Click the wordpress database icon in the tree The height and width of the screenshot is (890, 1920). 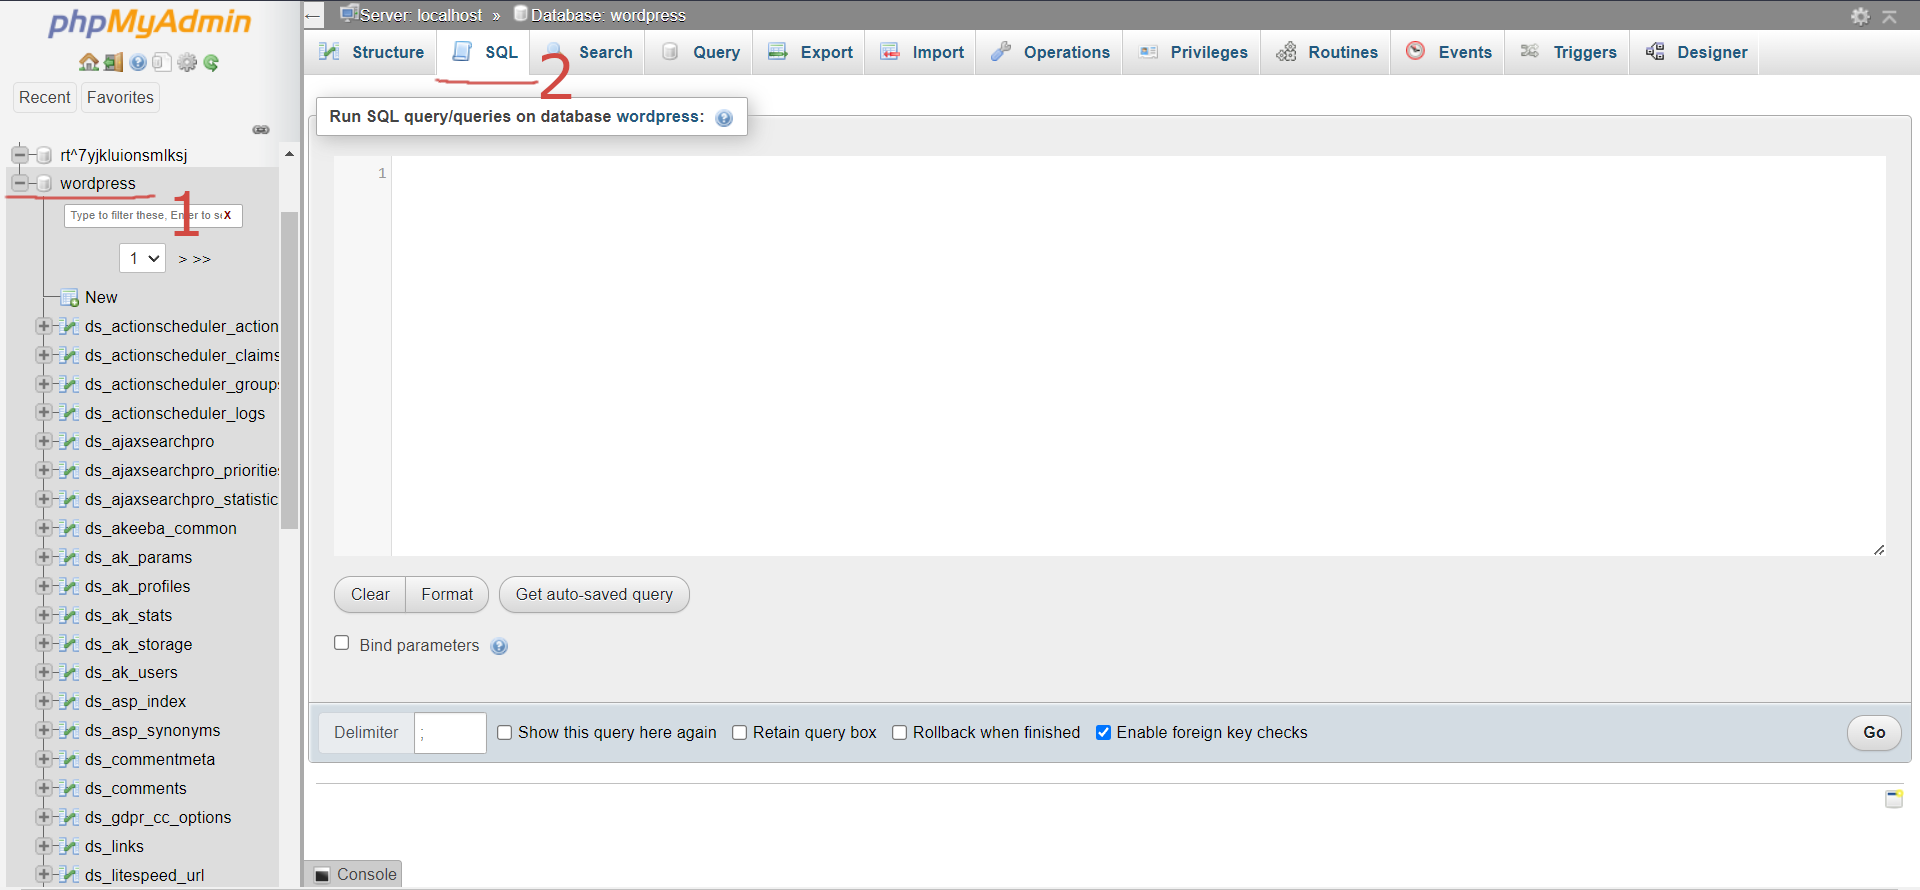[x=44, y=183]
